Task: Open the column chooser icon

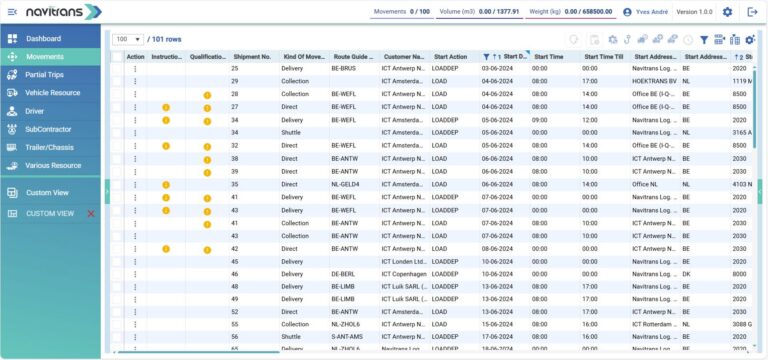Action: (x=735, y=40)
